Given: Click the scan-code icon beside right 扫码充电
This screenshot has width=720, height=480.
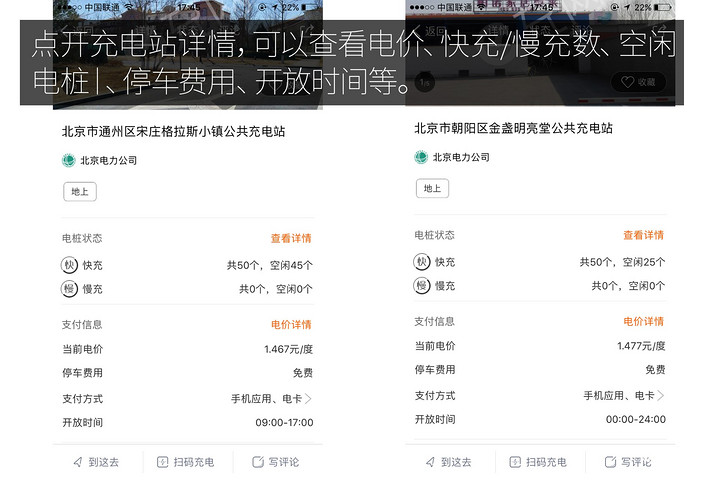Looking at the screenshot, I should click(x=515, y=462).
